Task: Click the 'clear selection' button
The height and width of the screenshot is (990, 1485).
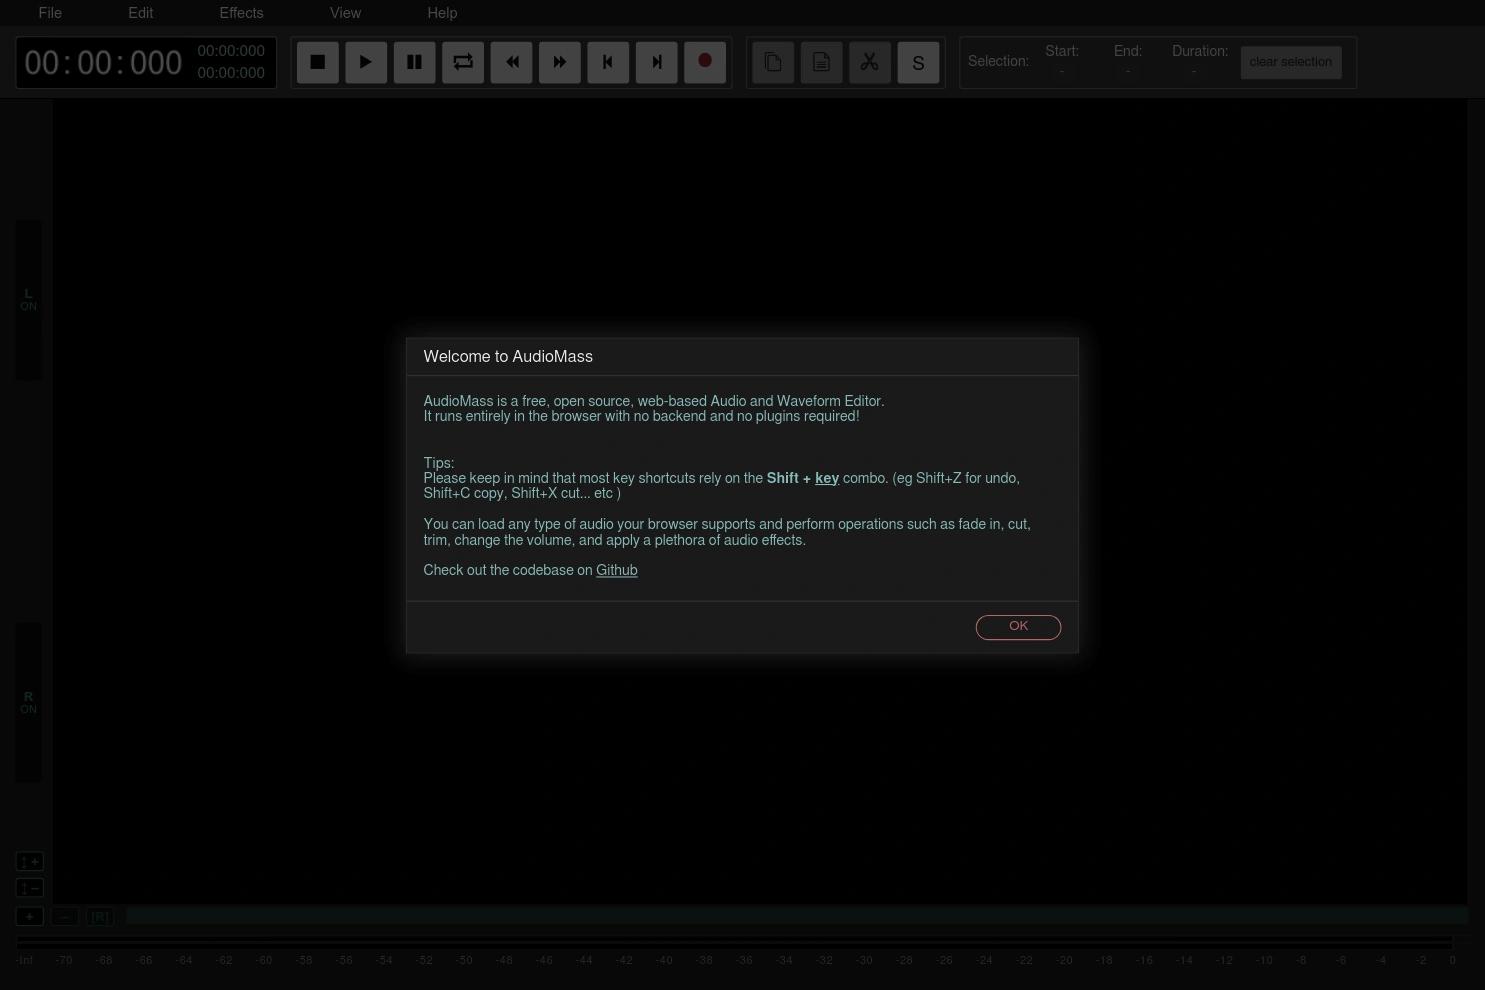Action: pyautogui.click(x=1291, y=62)
